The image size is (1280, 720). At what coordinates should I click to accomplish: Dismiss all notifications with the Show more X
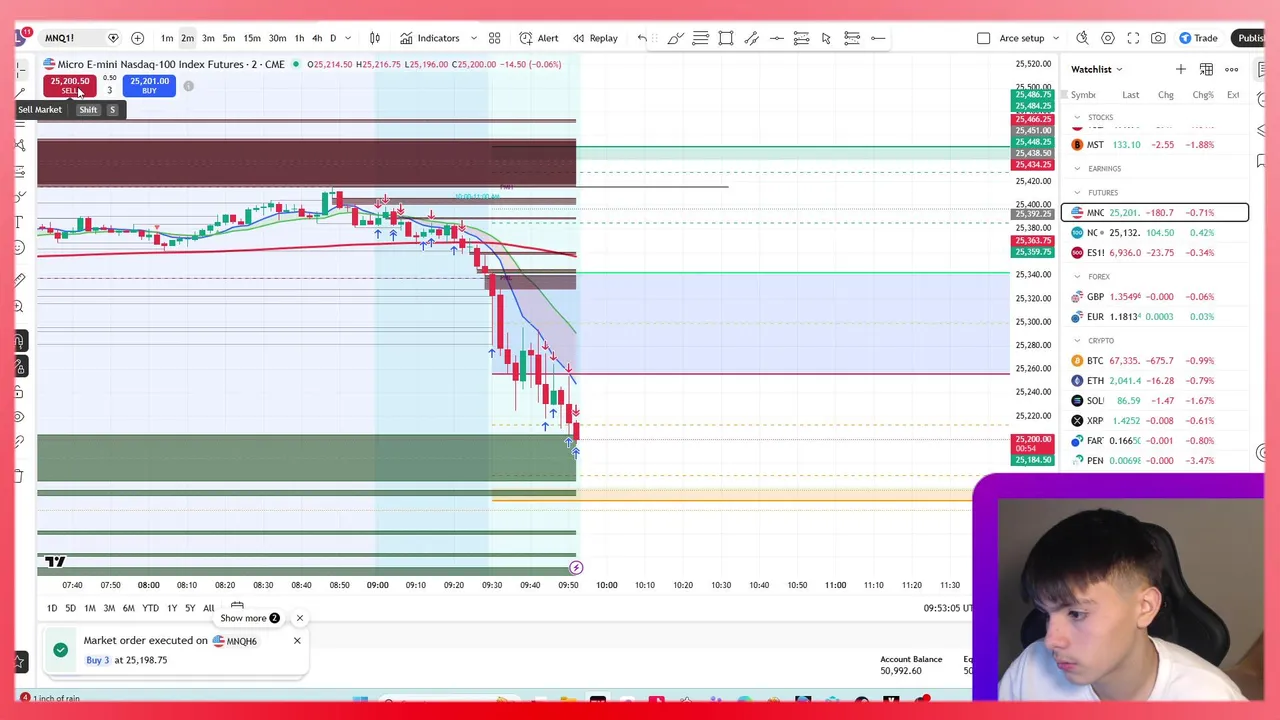pos(299,618)
